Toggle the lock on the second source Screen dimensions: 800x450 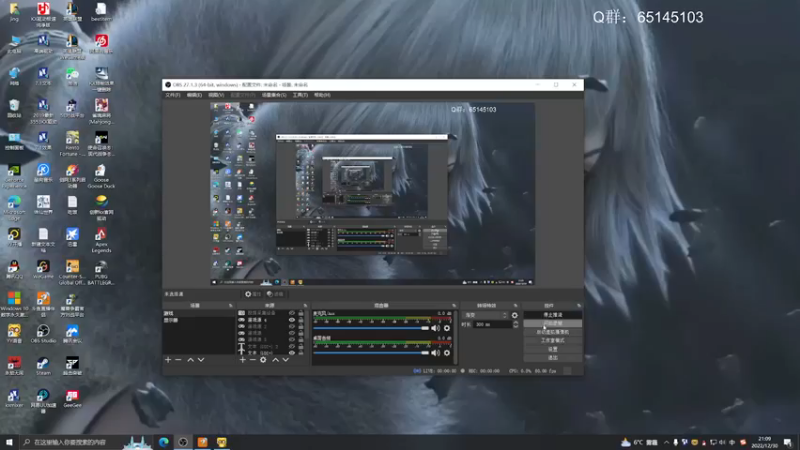[x=301, y=320]
